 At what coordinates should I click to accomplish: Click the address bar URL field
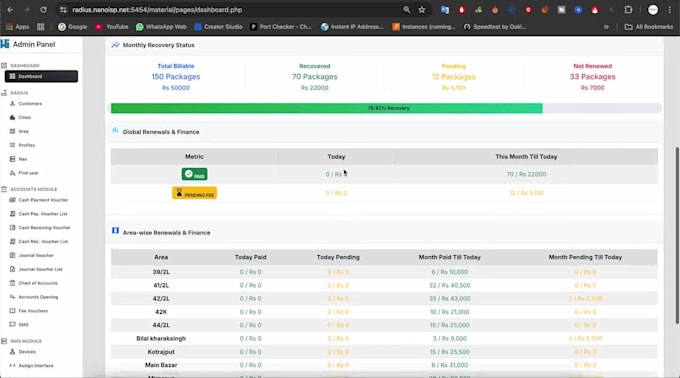(234, 10)
